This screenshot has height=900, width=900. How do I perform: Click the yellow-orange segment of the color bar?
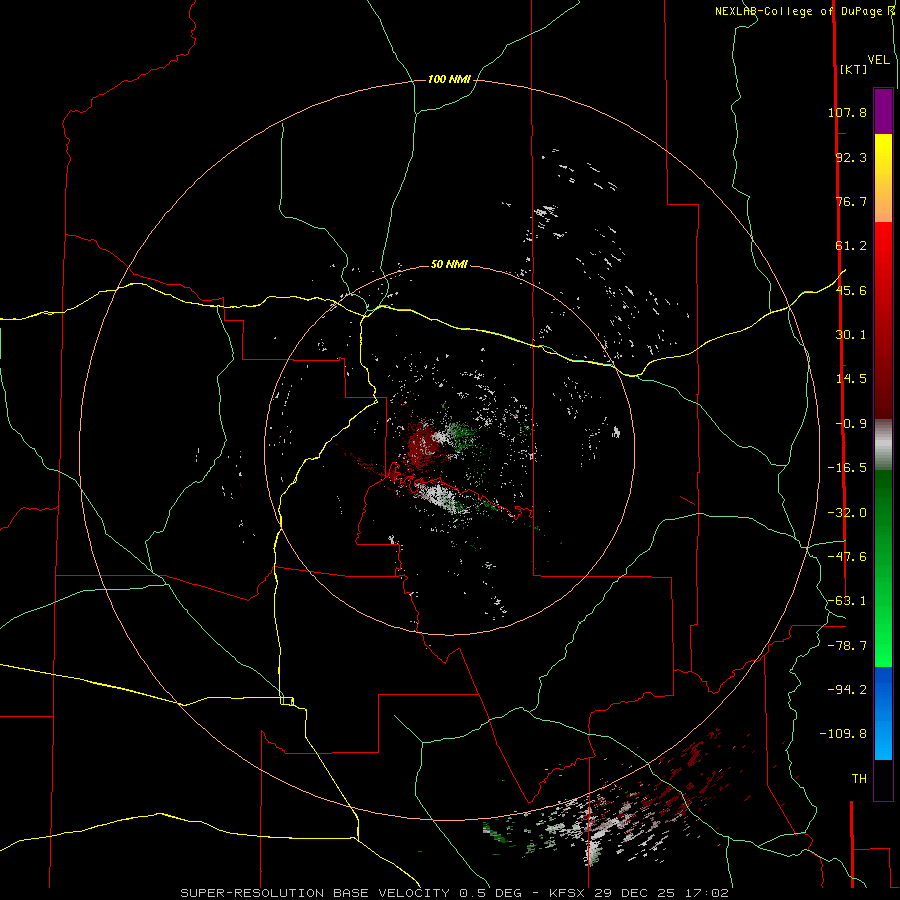pos(883,178)
